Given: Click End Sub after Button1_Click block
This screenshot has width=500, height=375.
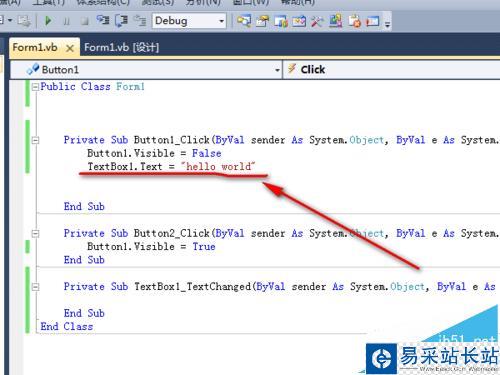Looking at the screenshot, I should tap(84, 206).
